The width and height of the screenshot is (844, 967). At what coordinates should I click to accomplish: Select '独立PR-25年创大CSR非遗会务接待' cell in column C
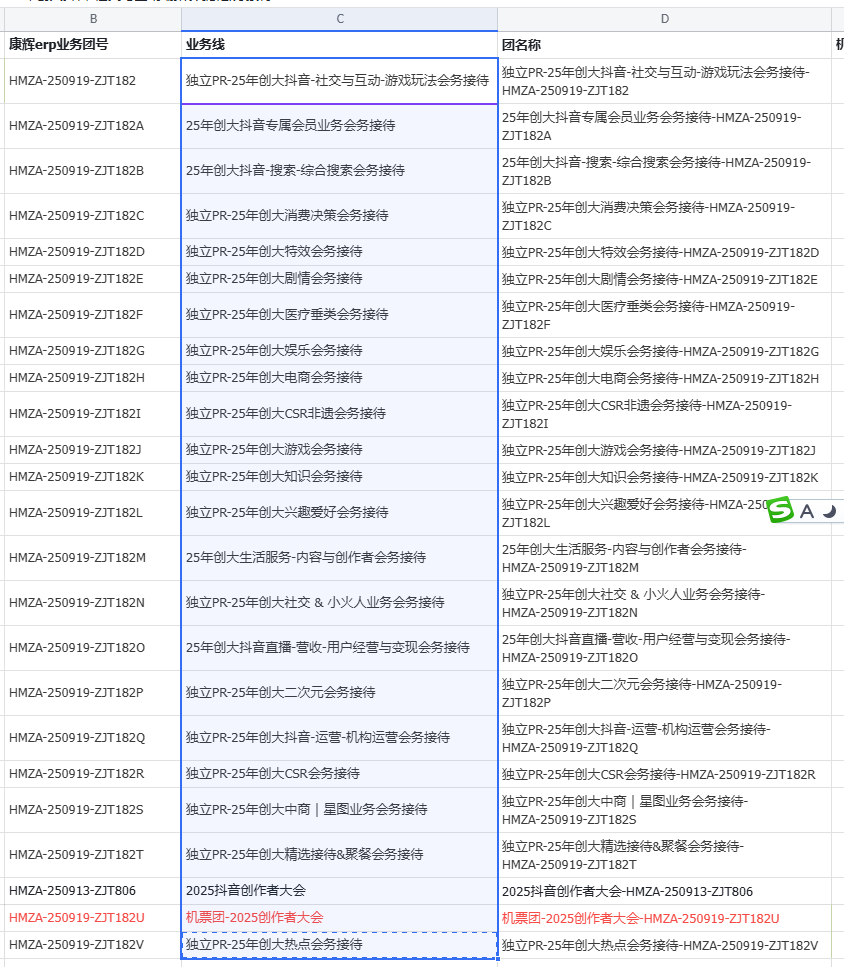339,414
